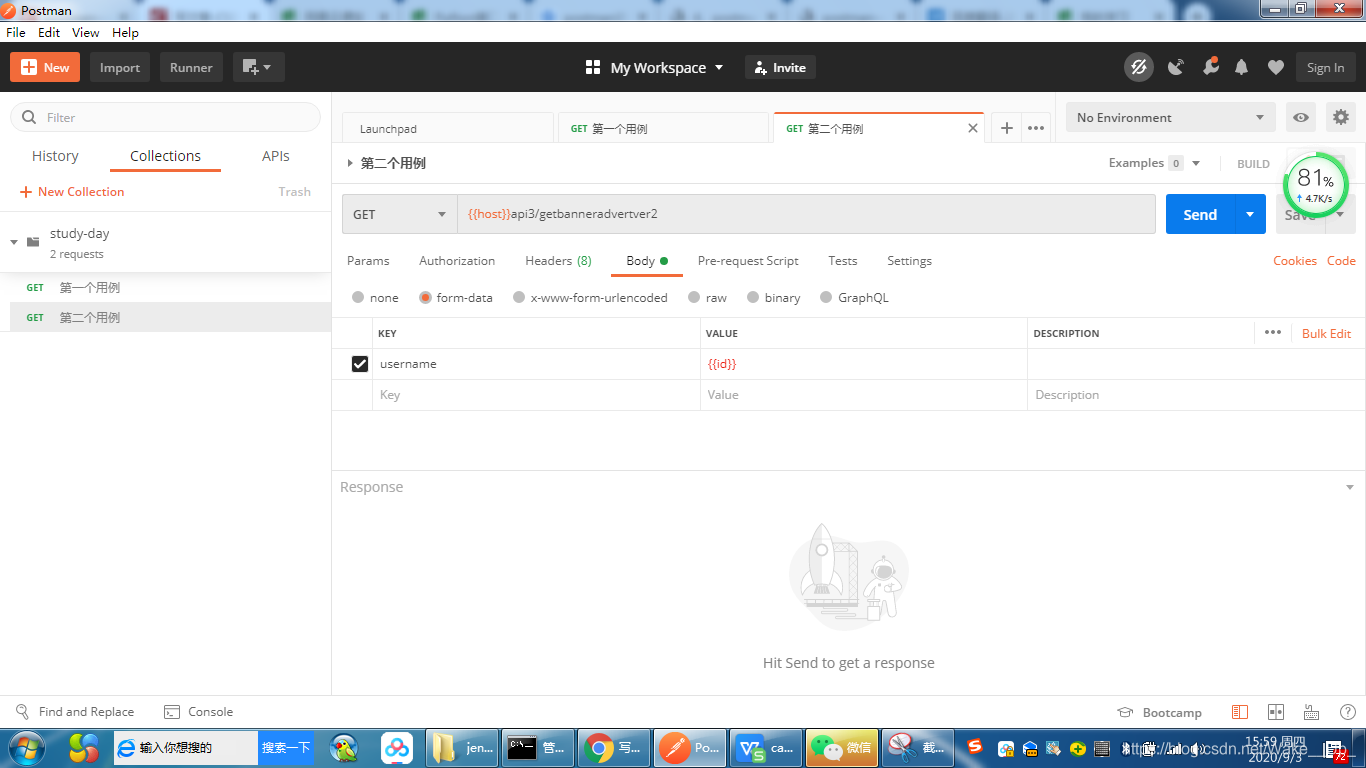Click the Import button

[120, 67]
